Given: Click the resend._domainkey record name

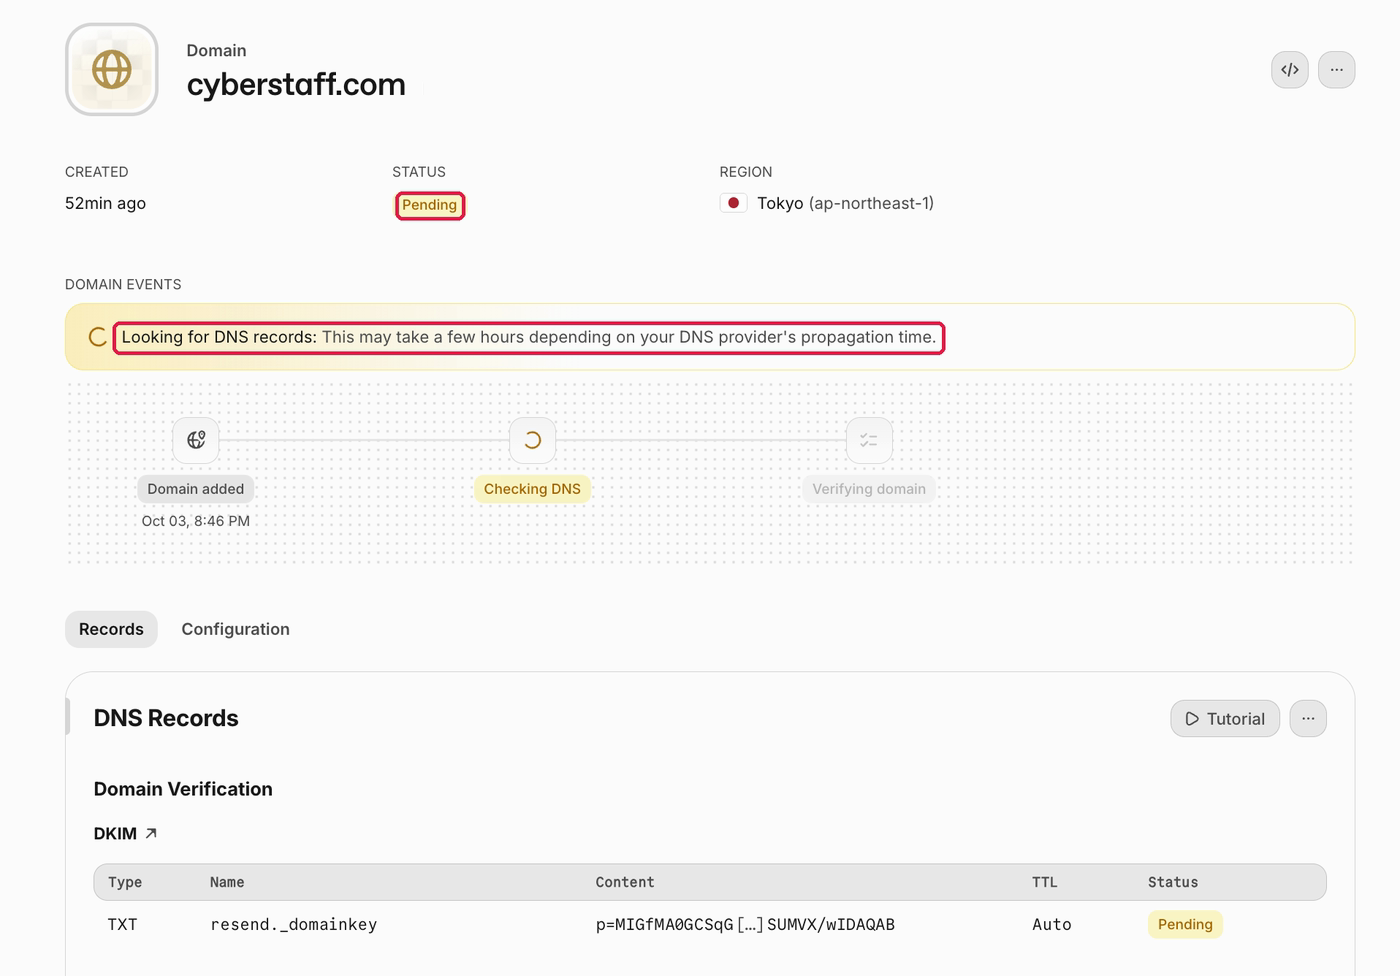Looking at the screenshot, I should [x=294, y=925].
